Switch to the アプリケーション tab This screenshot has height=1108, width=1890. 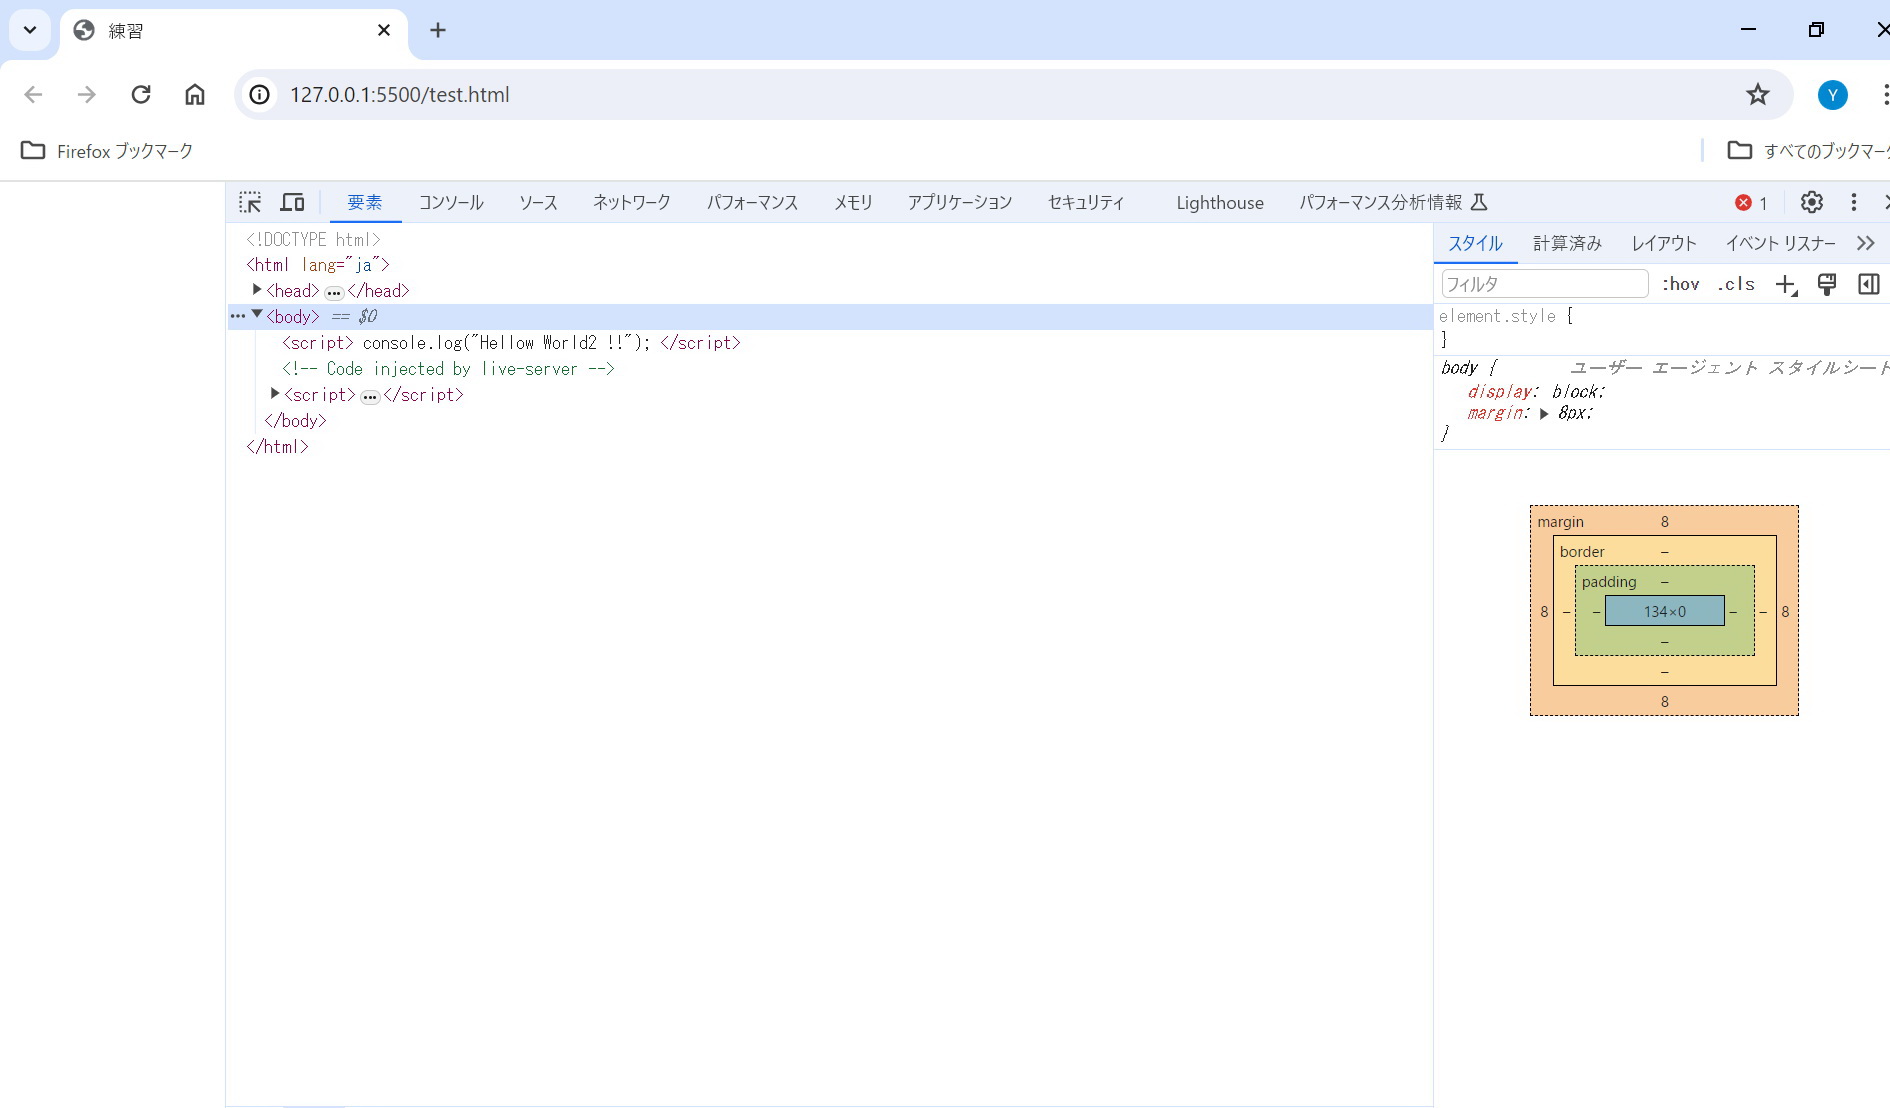click(960, 203)
